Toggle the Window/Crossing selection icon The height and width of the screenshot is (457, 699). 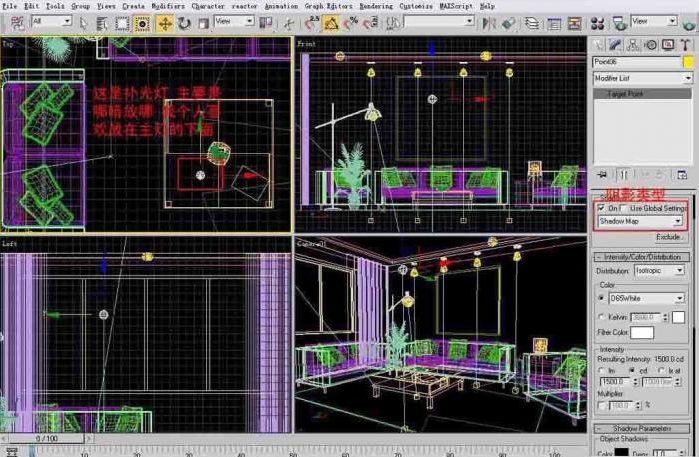[x=142, y=23]
